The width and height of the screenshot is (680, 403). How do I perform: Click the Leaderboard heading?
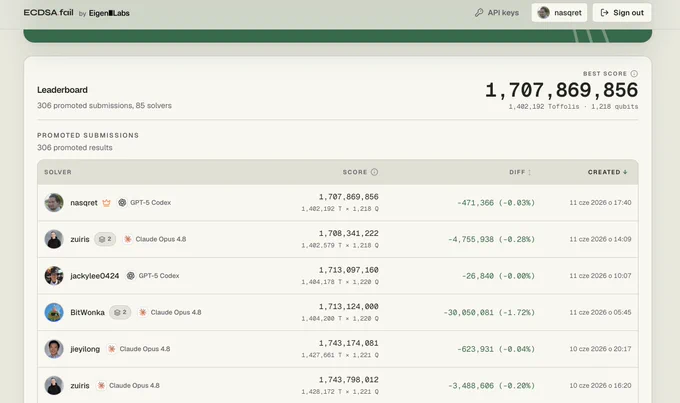point(62,90)
